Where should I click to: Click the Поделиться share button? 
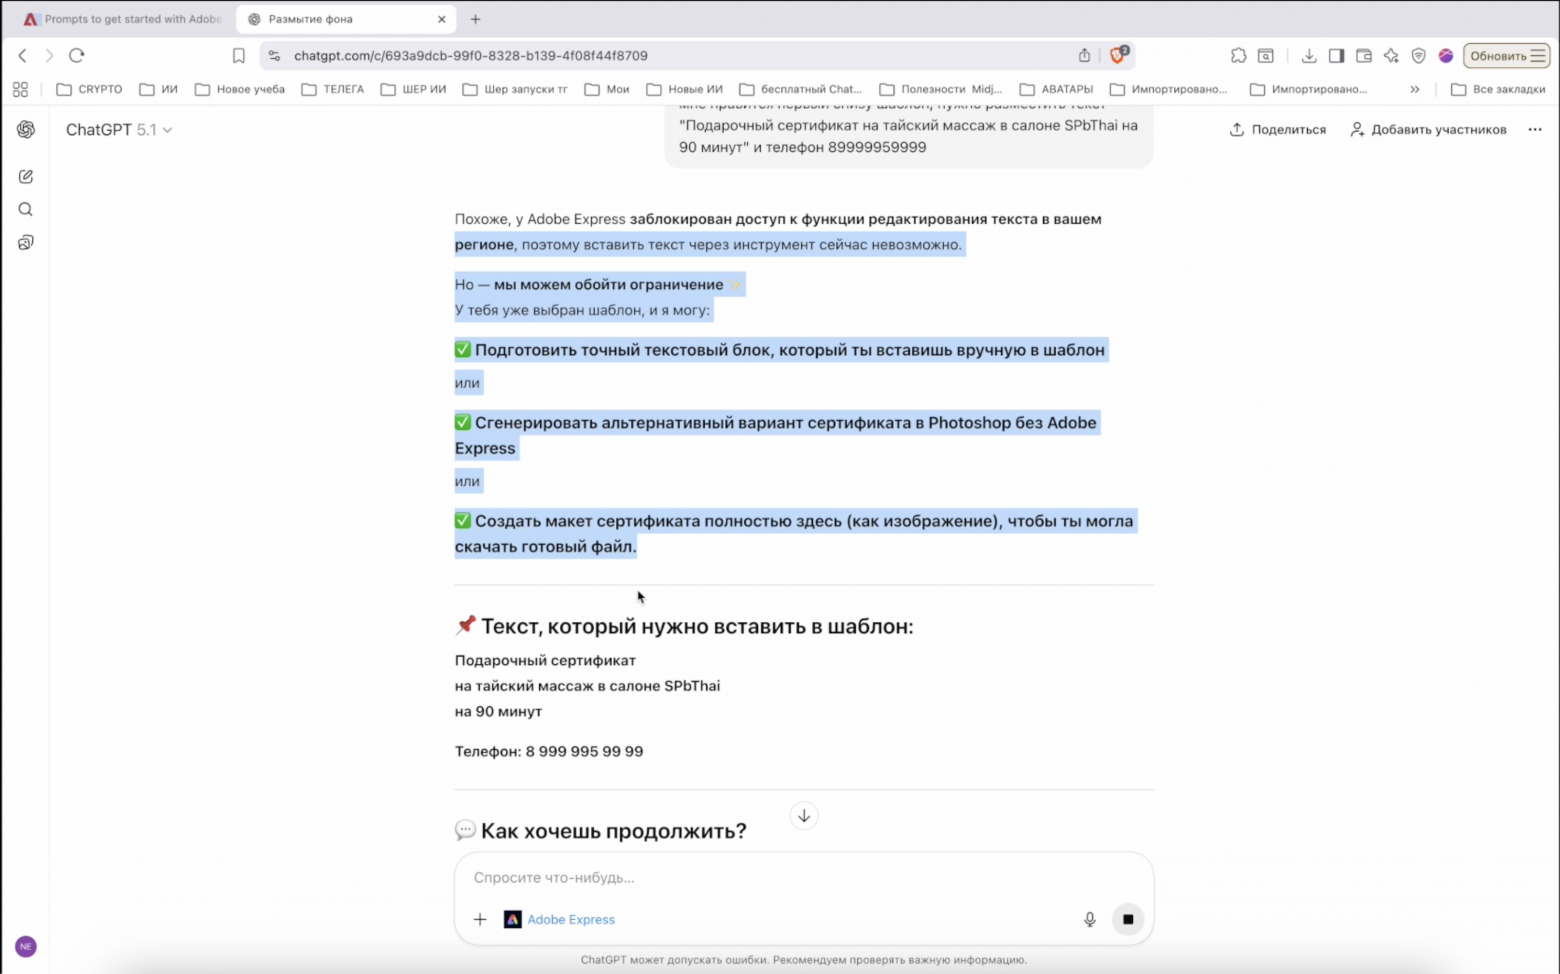point(1277,129)
